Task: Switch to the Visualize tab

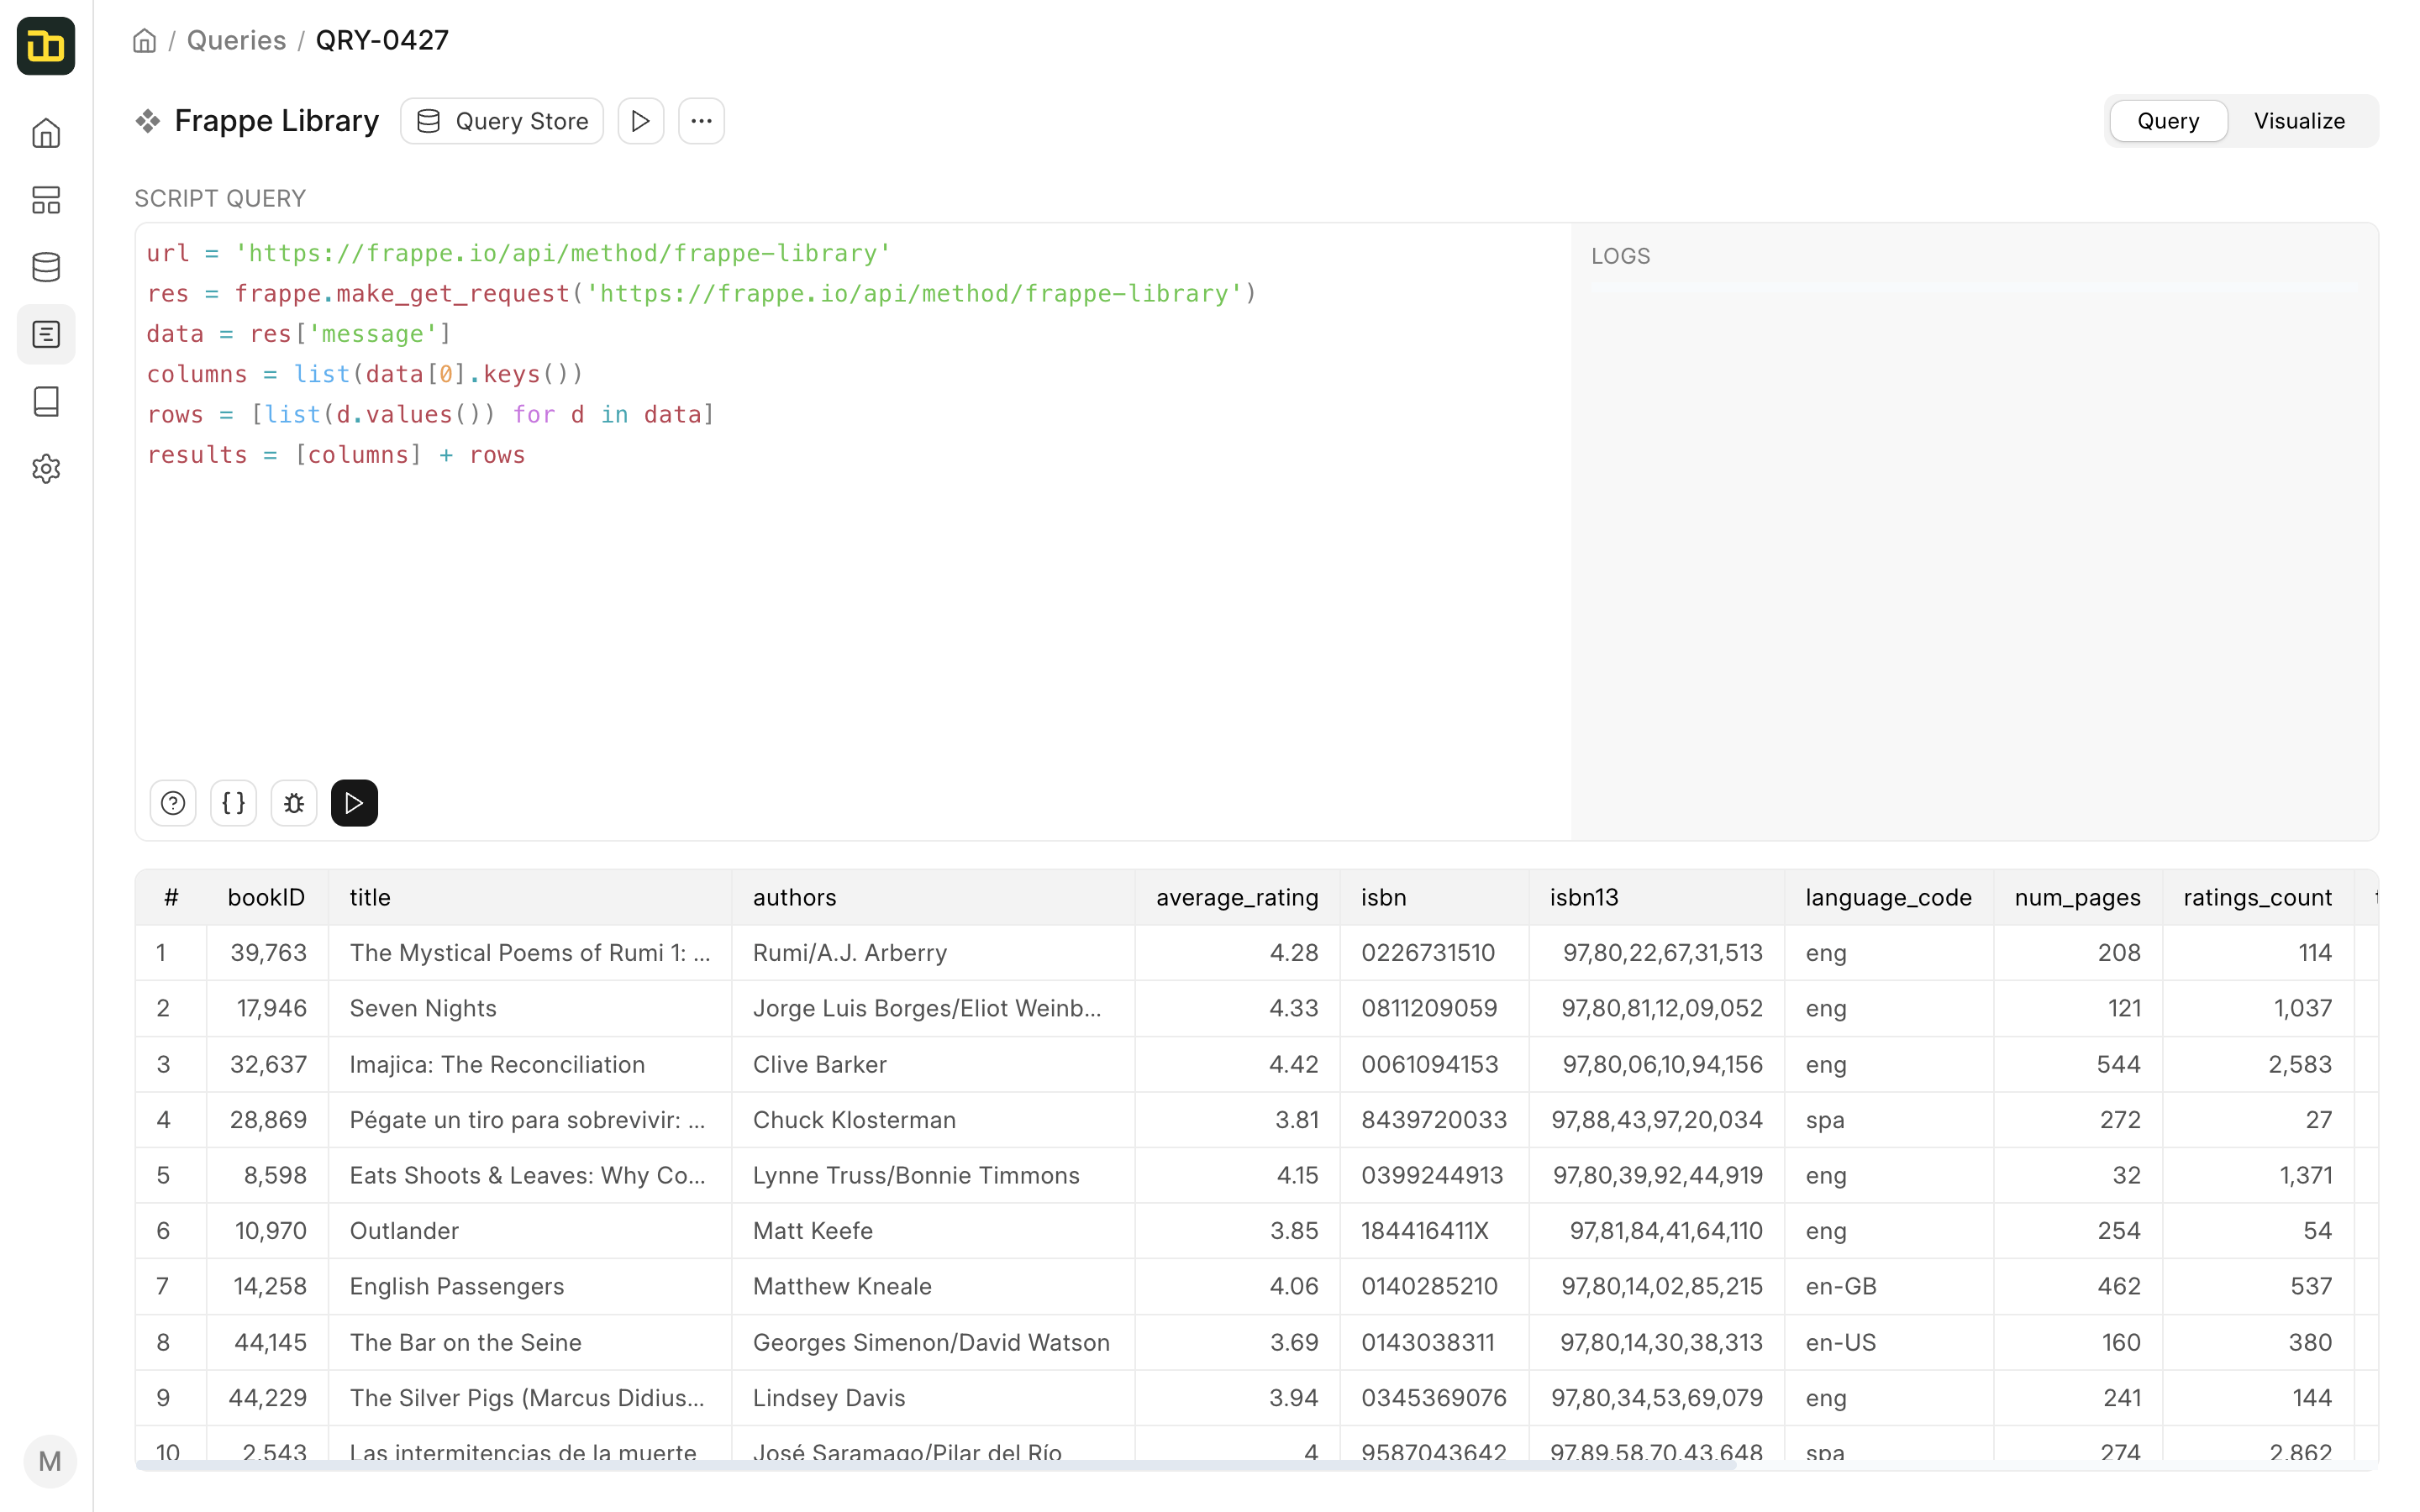Action: tap(2298, 121)
